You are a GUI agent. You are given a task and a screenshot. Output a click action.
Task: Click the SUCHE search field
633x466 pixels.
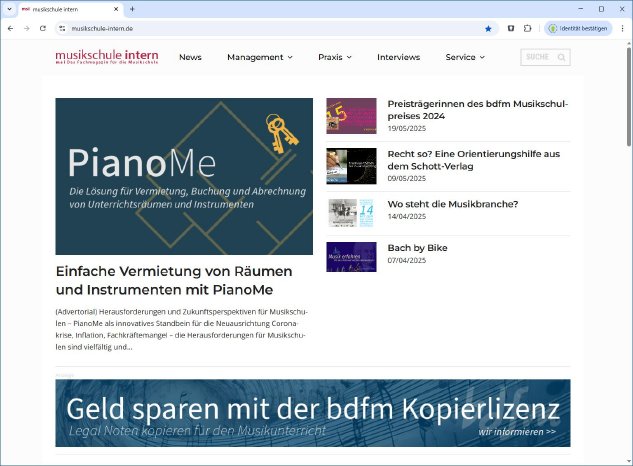pyautogui.click(x=545, y=57)
